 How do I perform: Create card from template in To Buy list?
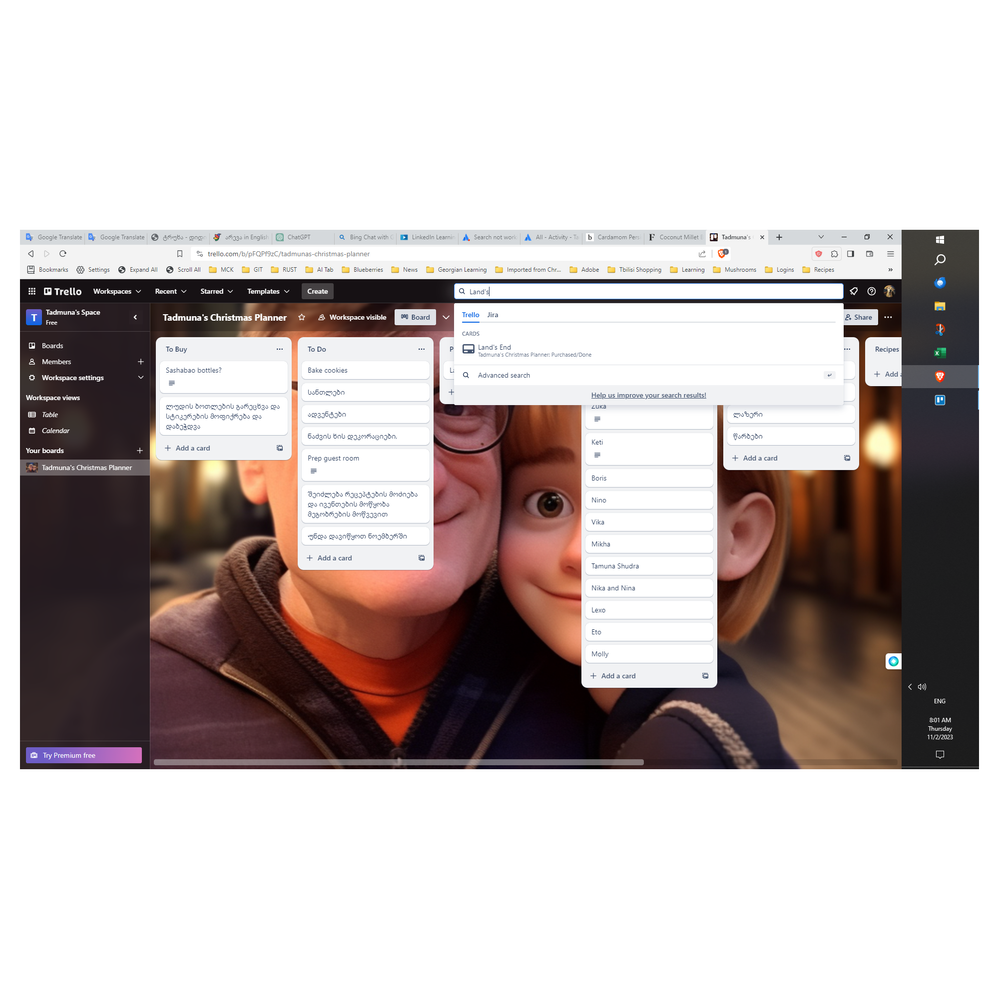(x=280, y=448)
